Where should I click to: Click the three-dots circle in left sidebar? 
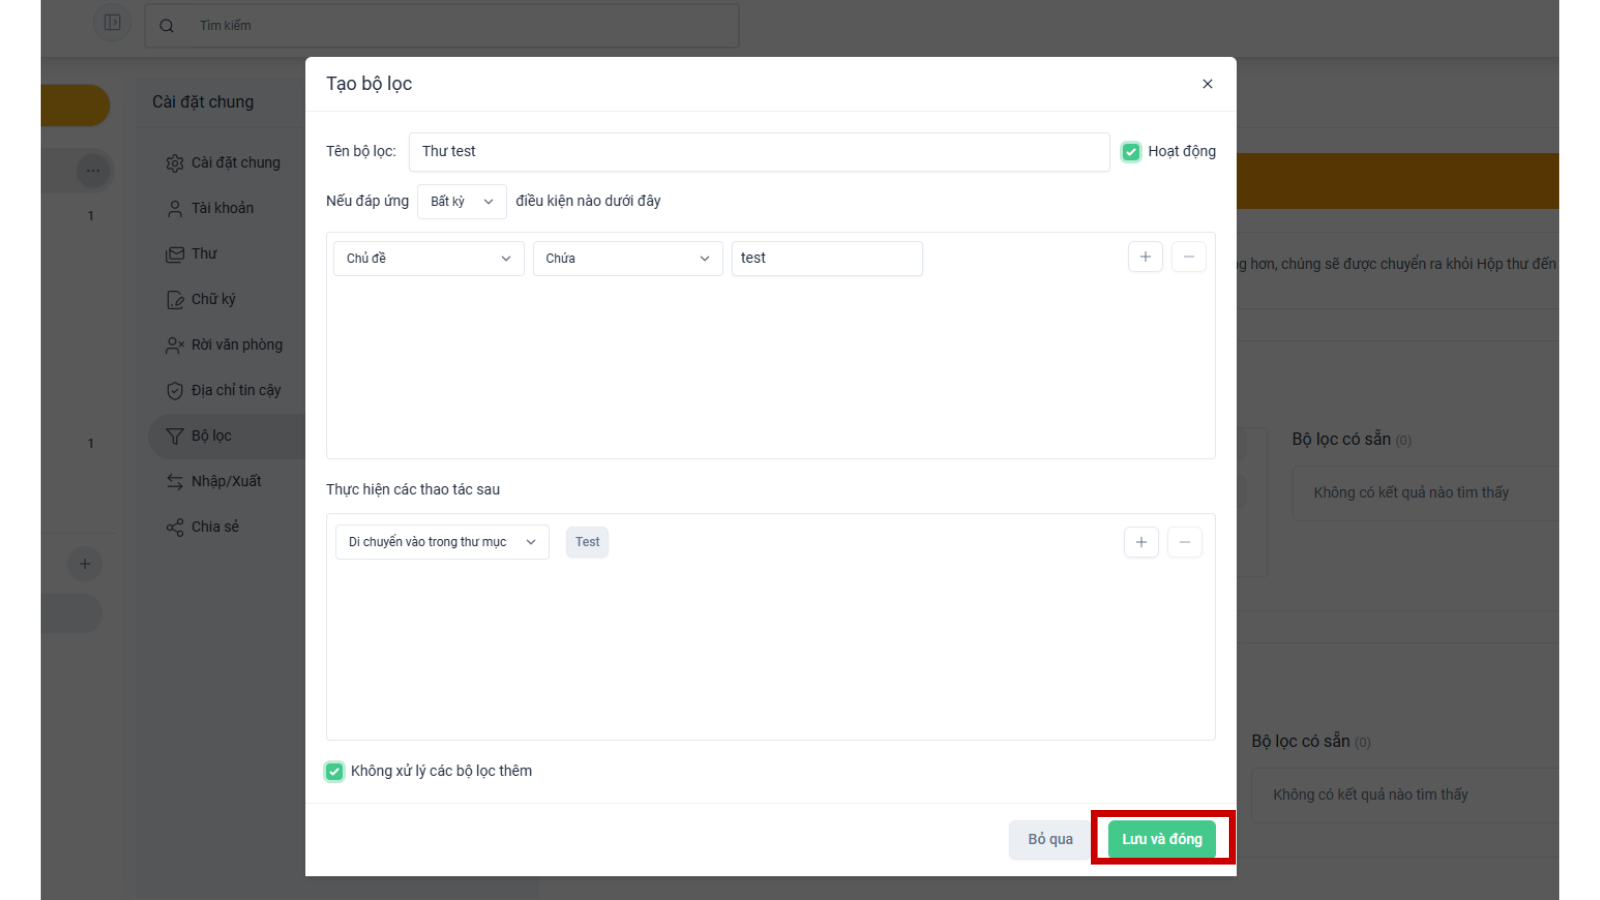93,170
